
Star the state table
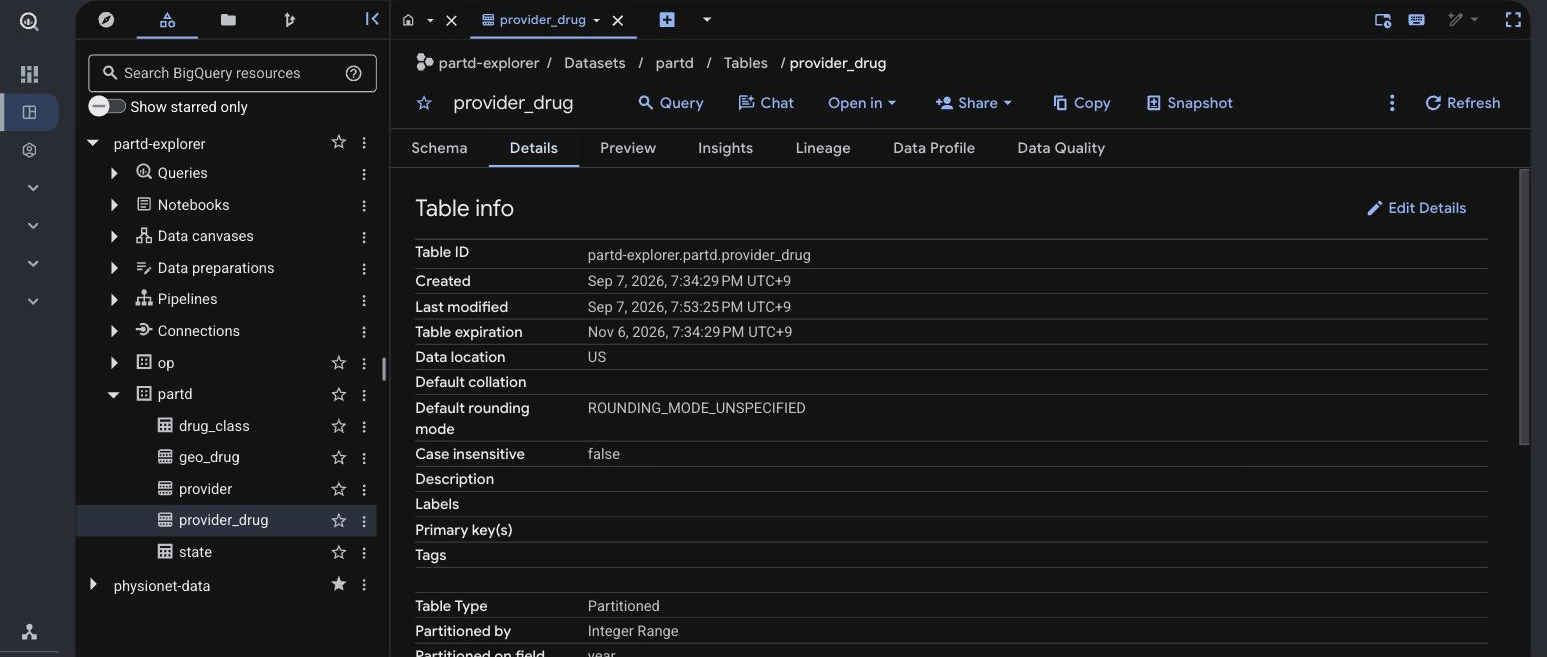coord(339,552)
